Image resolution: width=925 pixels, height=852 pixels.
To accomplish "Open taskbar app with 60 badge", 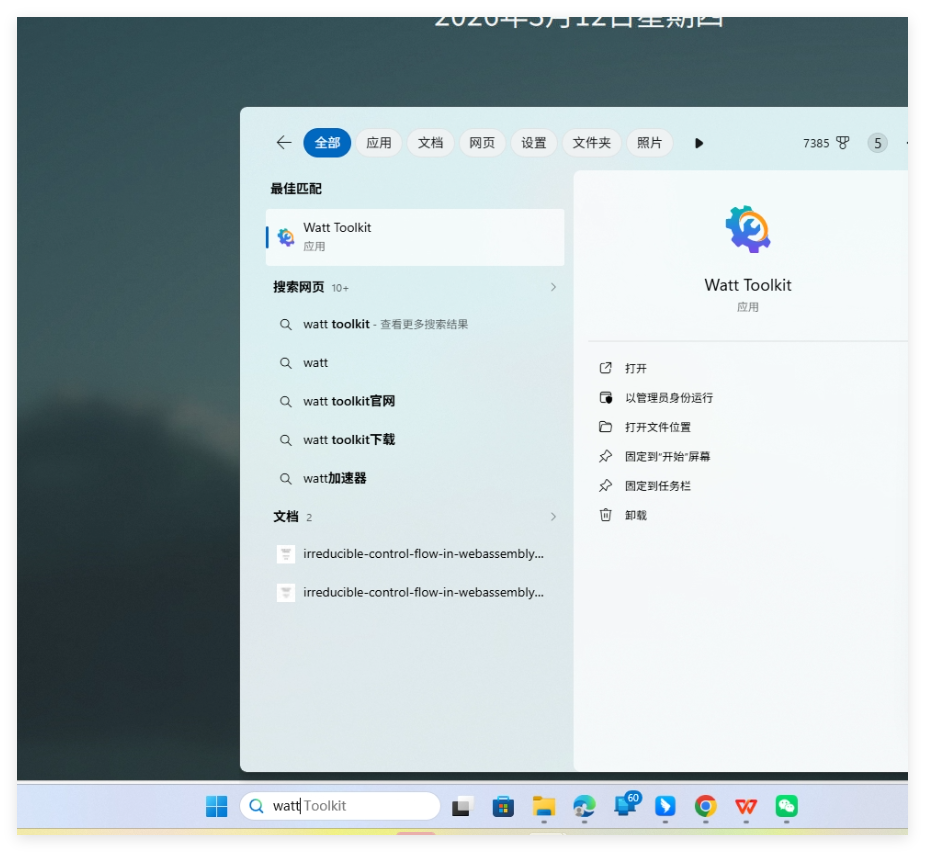I will point(626,805).
